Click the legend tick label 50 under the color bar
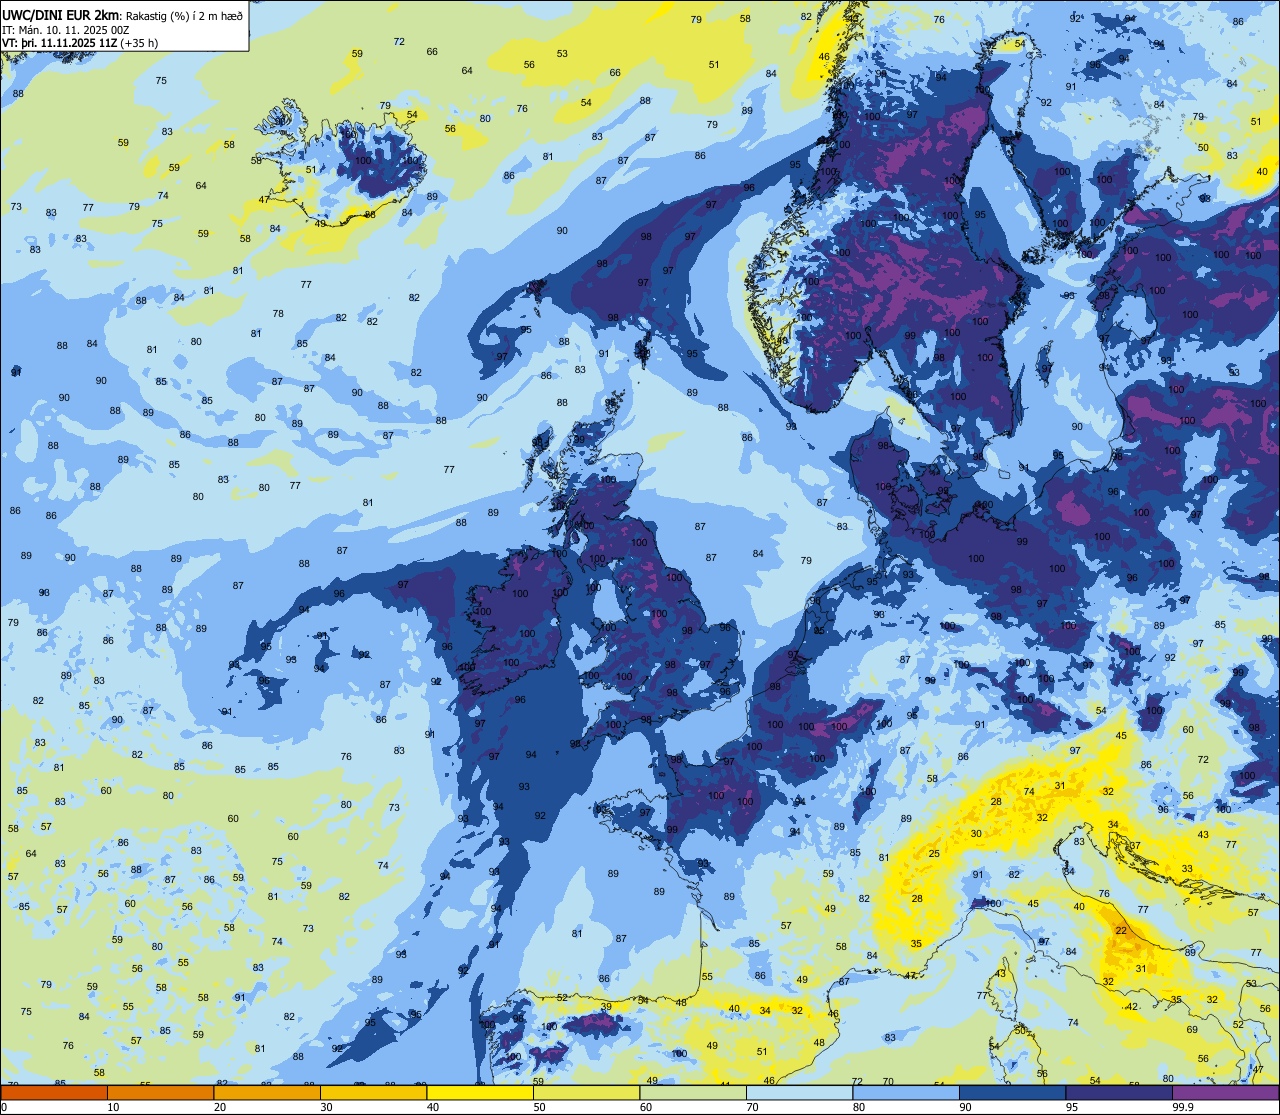 coord(540,1107)
